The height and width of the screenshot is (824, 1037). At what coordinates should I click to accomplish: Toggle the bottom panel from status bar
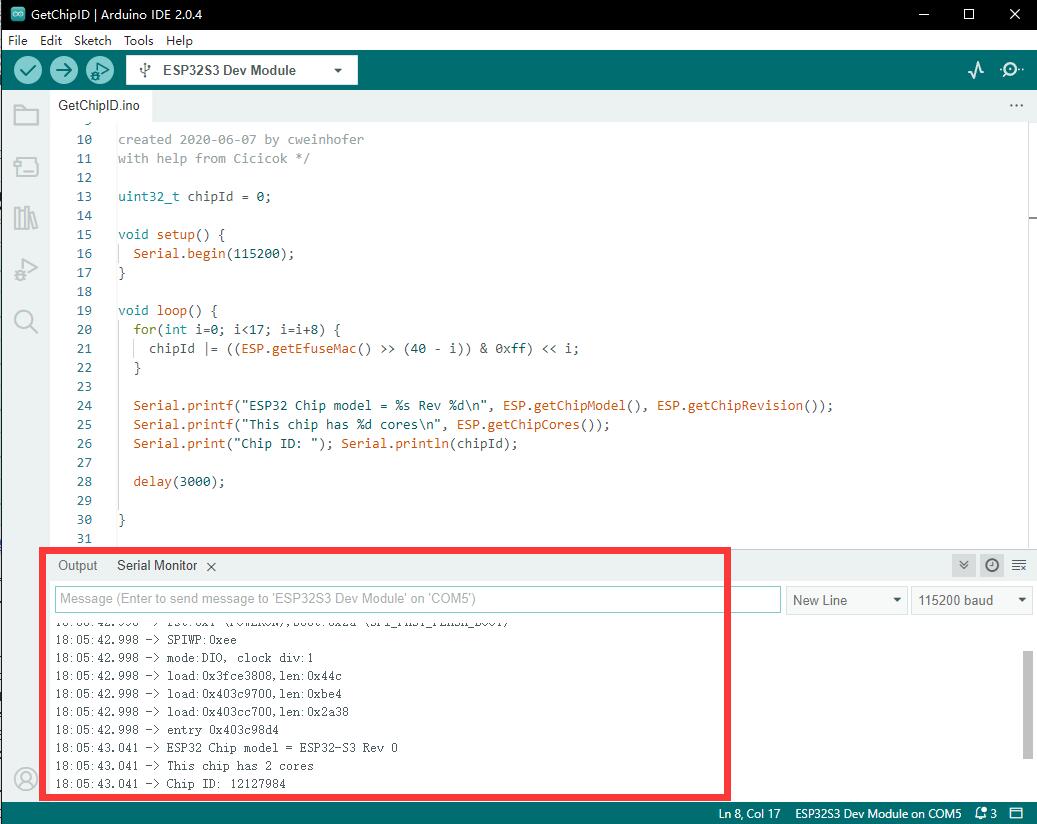(x=1016, y=813)
